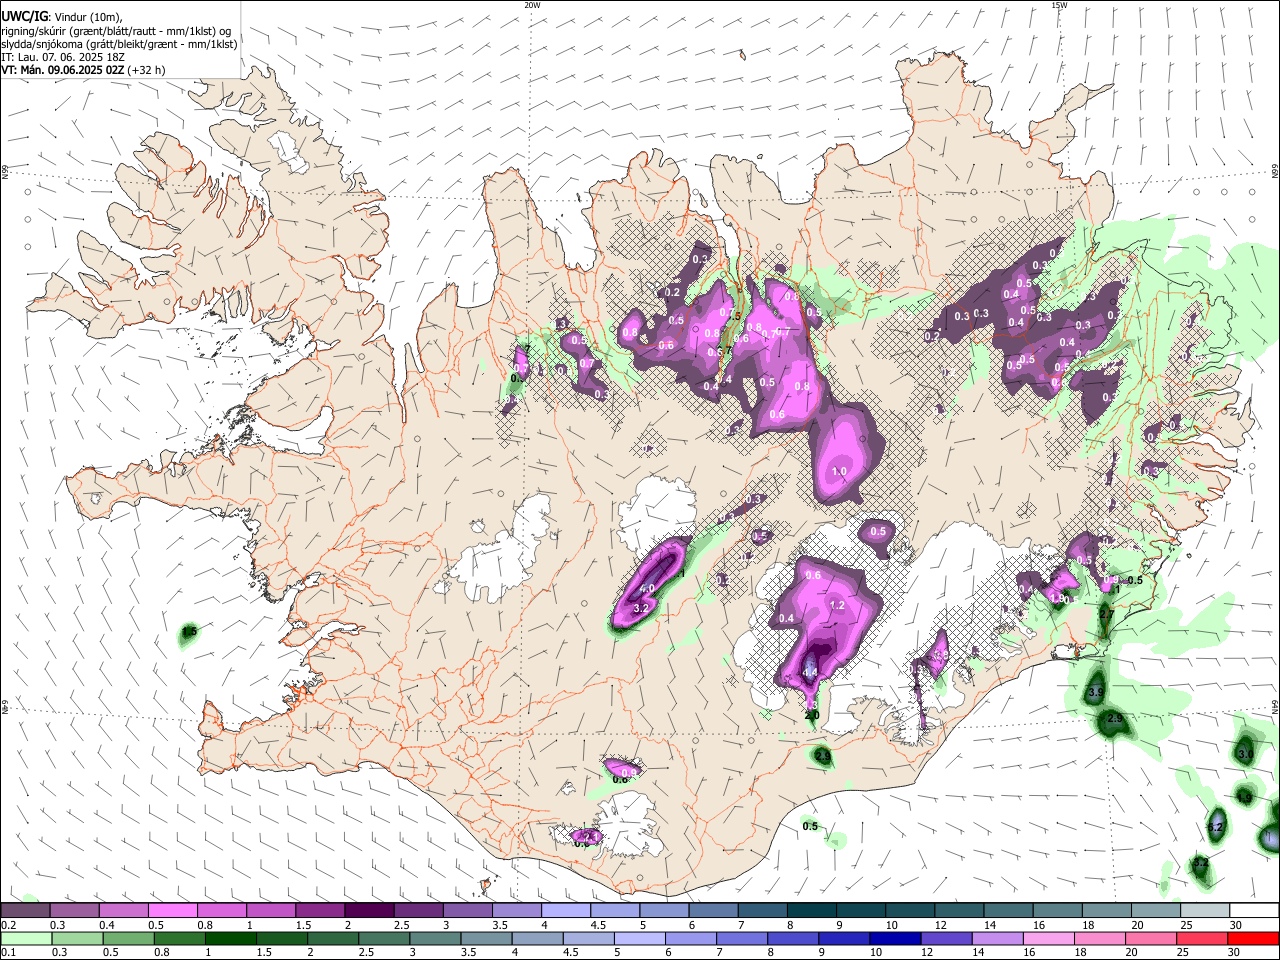Click the '20W' longitude label
1280x960 pixels.
pos(532,5)
